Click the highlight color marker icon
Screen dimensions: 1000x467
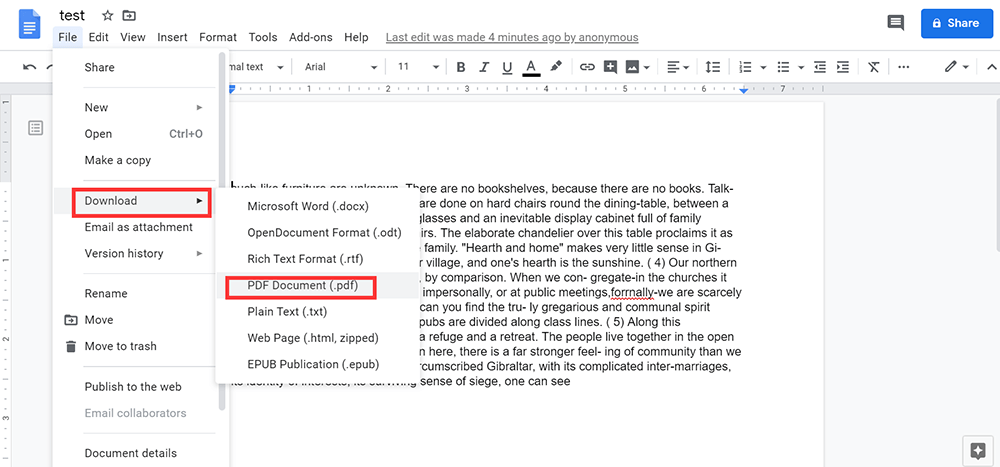tap(556, 67)
